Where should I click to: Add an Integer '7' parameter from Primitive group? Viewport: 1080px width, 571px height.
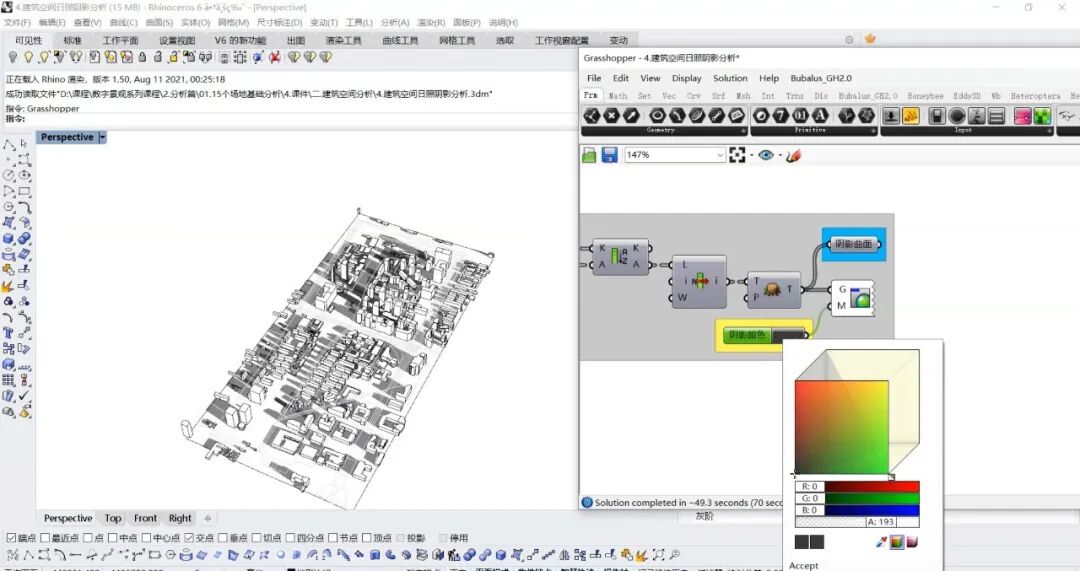[x=780, y=116]
